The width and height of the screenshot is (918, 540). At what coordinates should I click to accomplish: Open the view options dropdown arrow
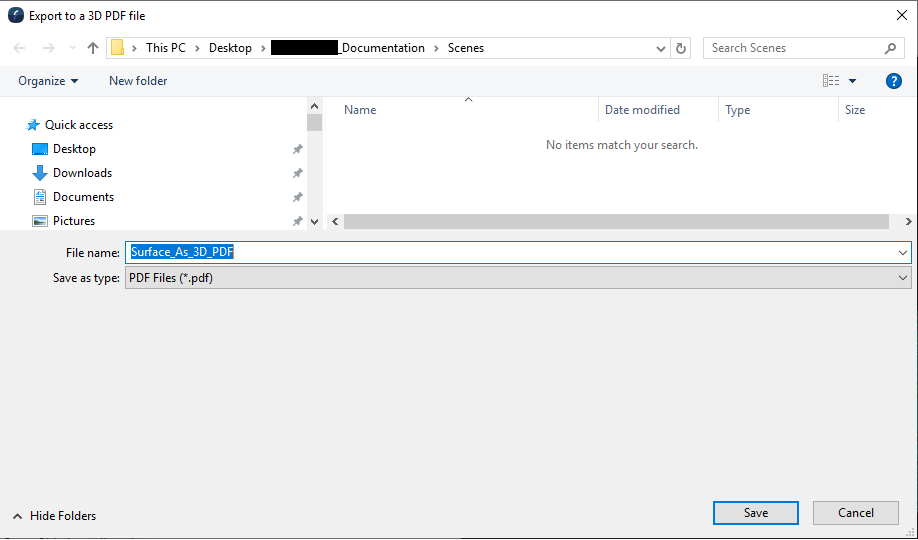tap(852, 81)
